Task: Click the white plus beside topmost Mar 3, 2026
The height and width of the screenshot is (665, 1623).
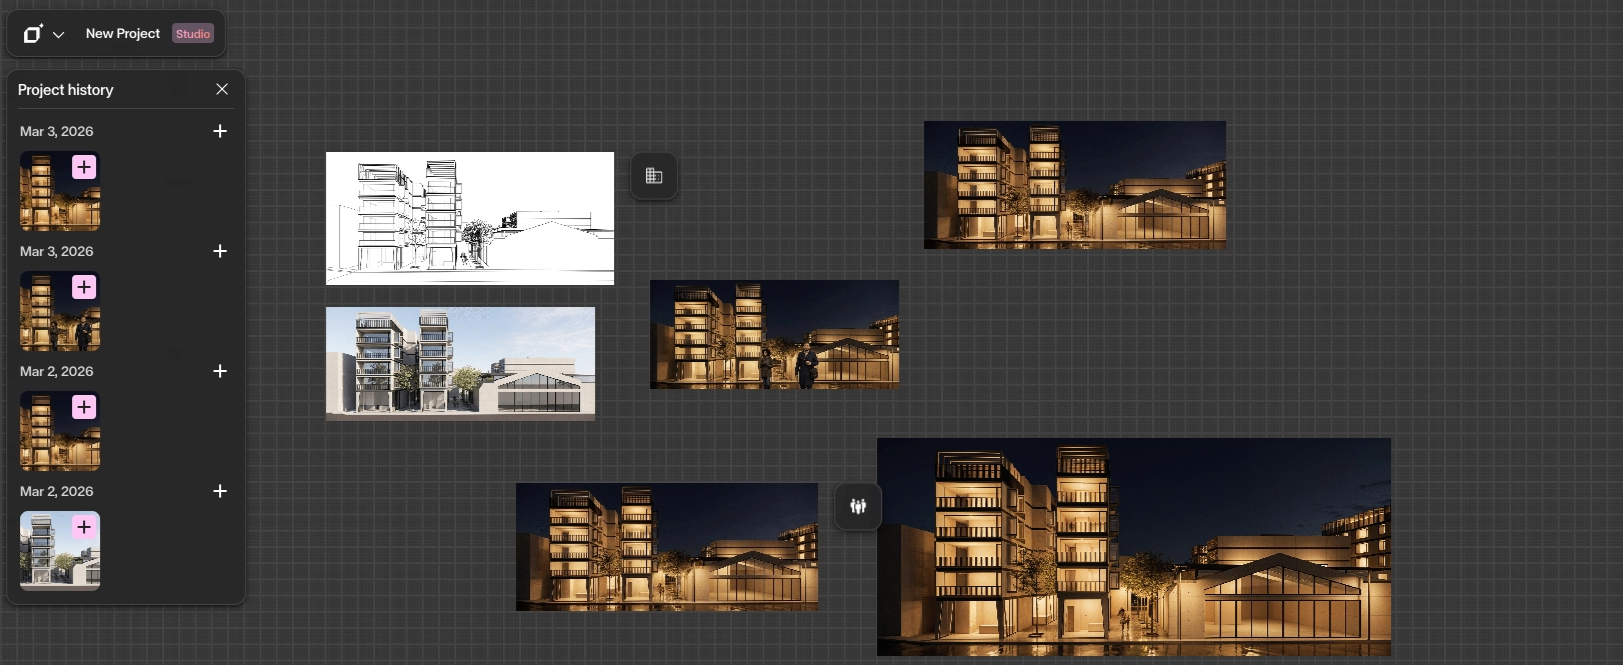Action: (x=220, y=132)
